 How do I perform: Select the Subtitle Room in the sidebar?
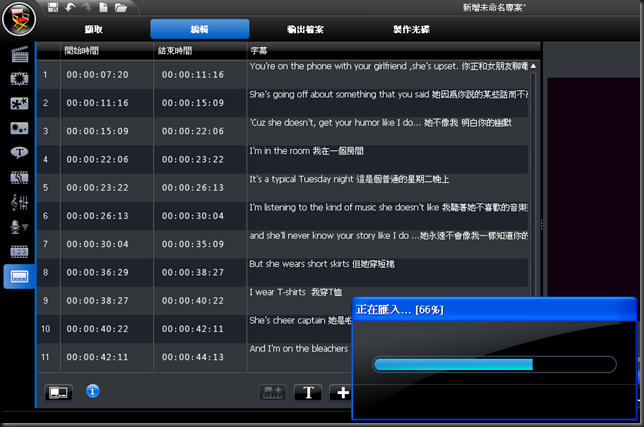click(19, 276)
